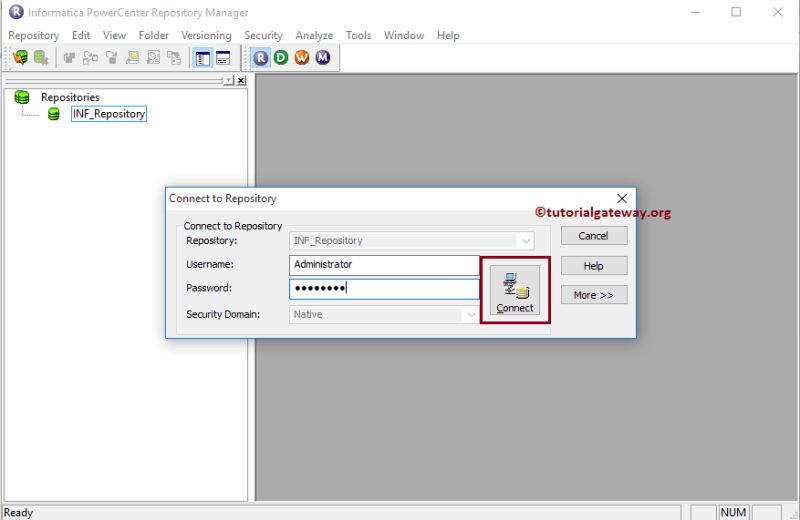Open the Folder menu

(154, 35)
